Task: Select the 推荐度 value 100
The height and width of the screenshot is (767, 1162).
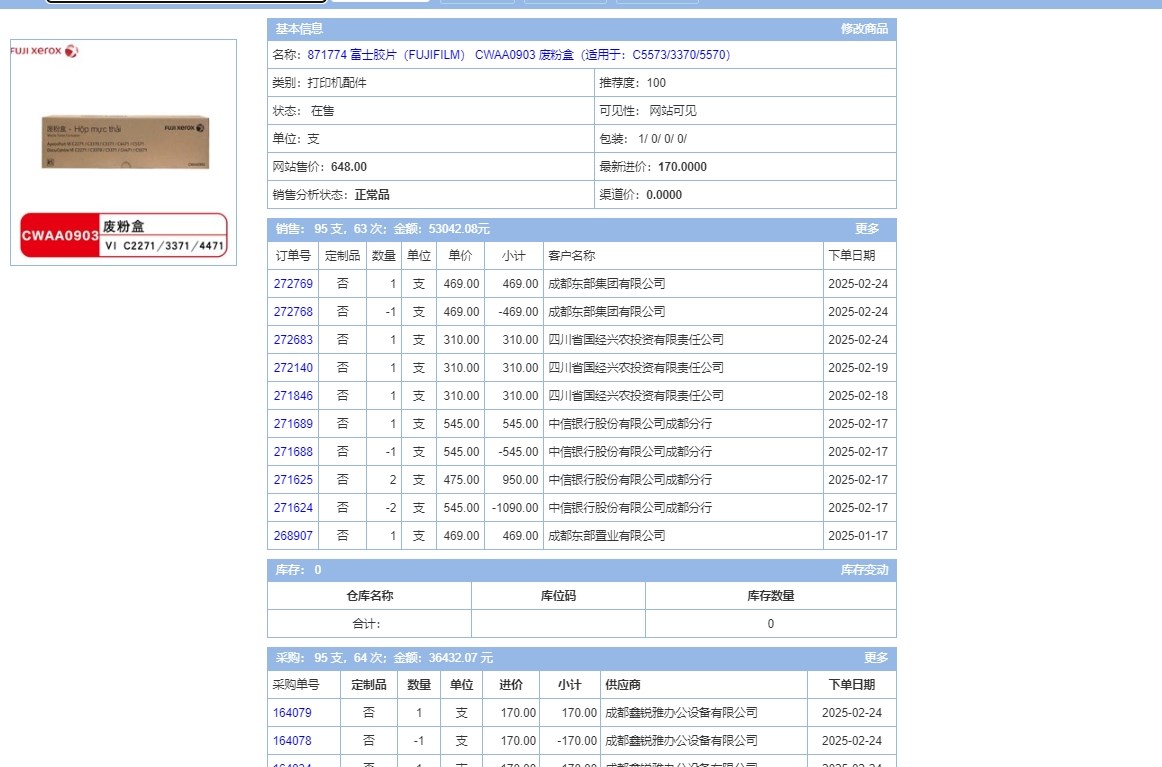Action: click(657, 83)
